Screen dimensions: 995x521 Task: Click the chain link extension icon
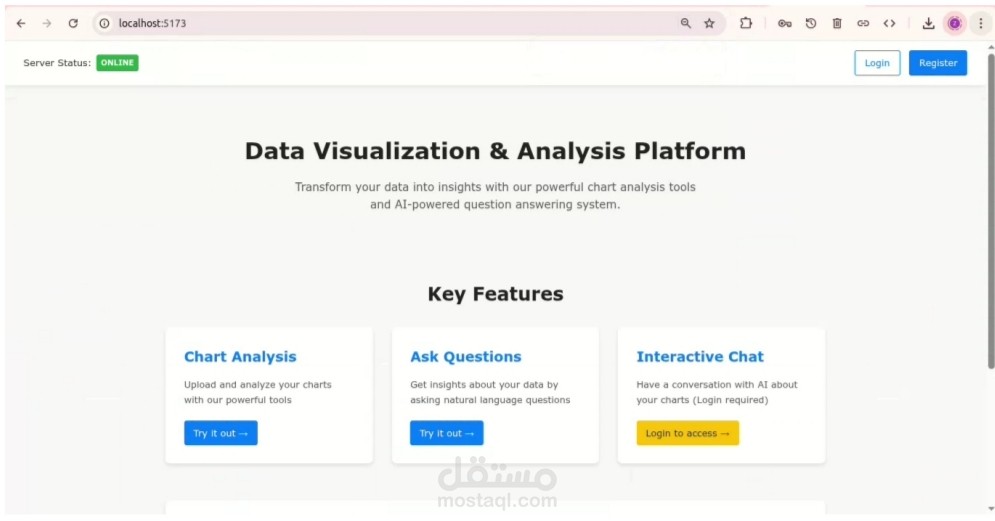[x=863, y=23]
